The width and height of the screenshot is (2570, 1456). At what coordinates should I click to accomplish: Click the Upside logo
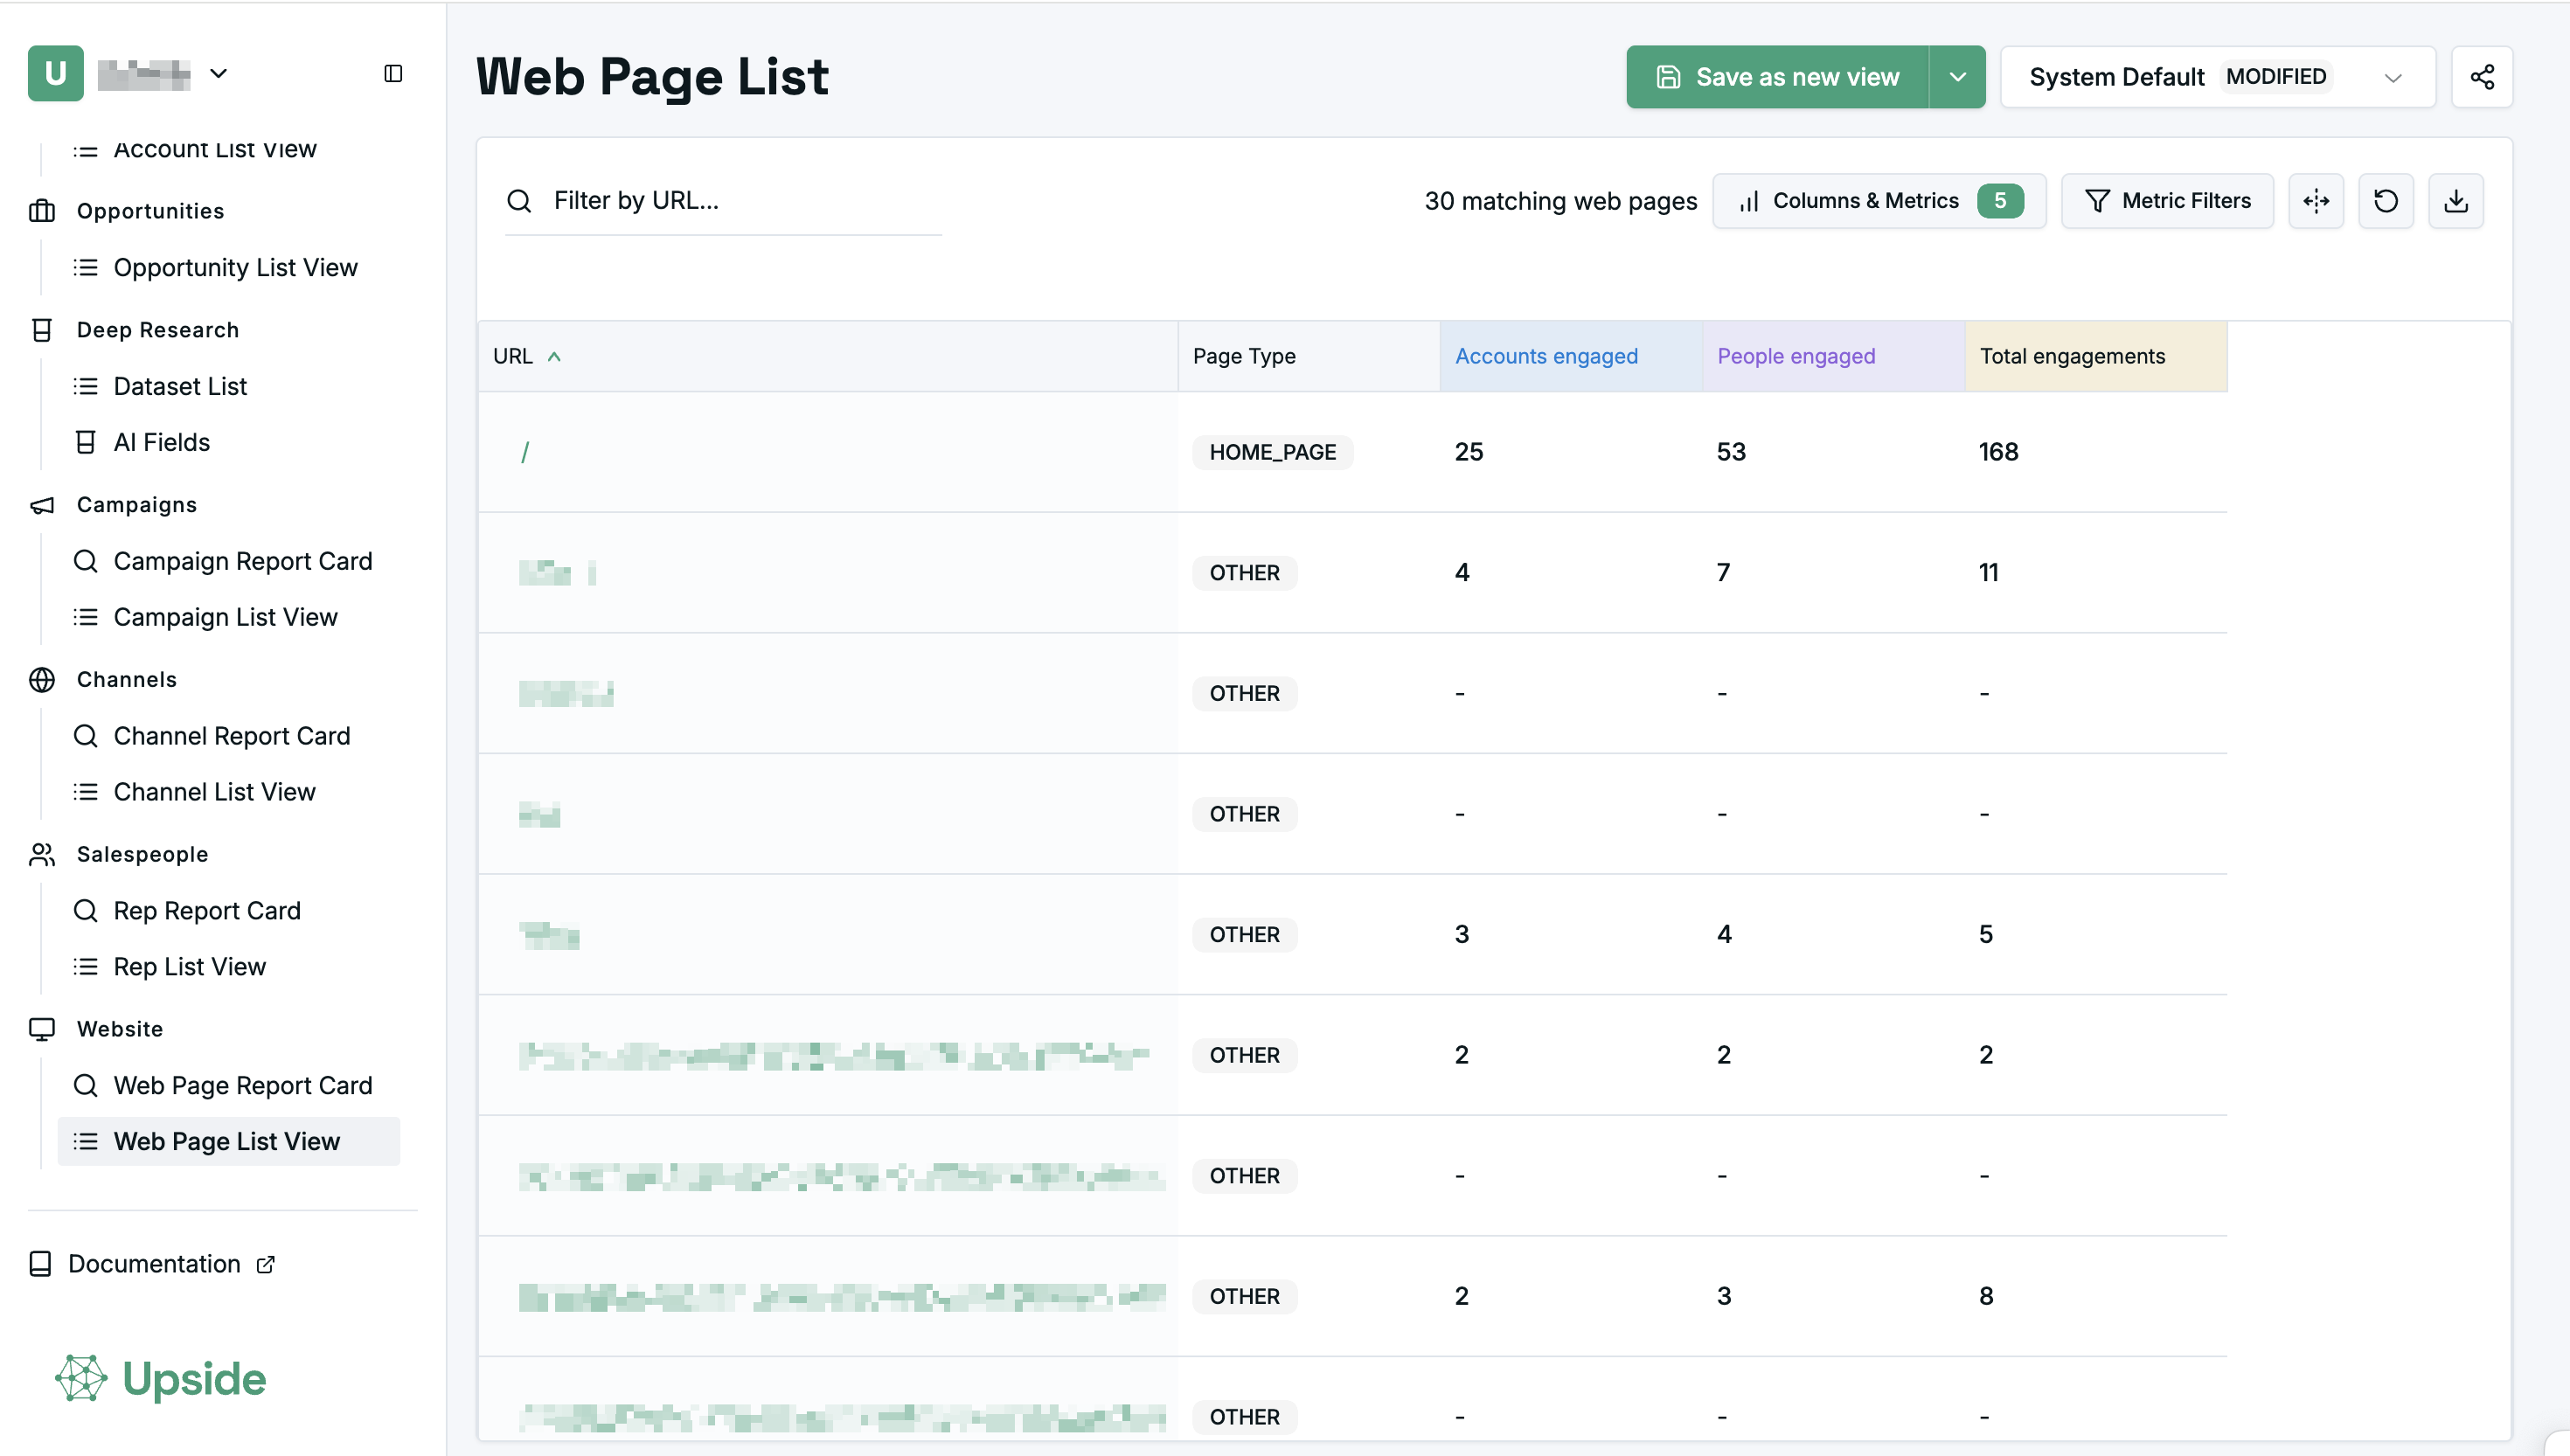pos(161,1379)
